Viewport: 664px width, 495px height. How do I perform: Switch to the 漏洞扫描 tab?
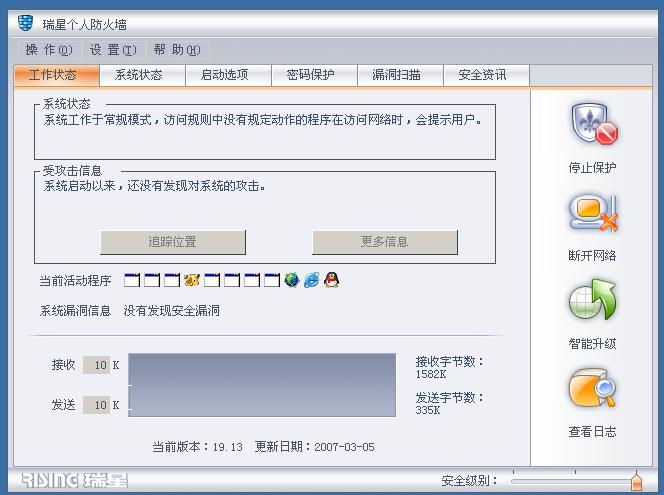coord(400,75)
